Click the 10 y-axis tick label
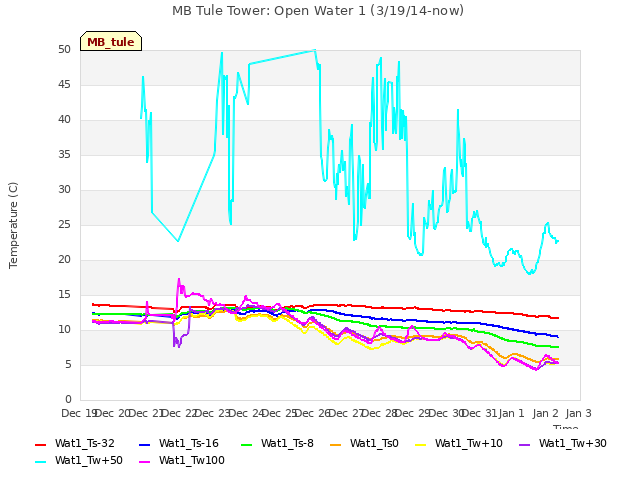 pos(64,330)
